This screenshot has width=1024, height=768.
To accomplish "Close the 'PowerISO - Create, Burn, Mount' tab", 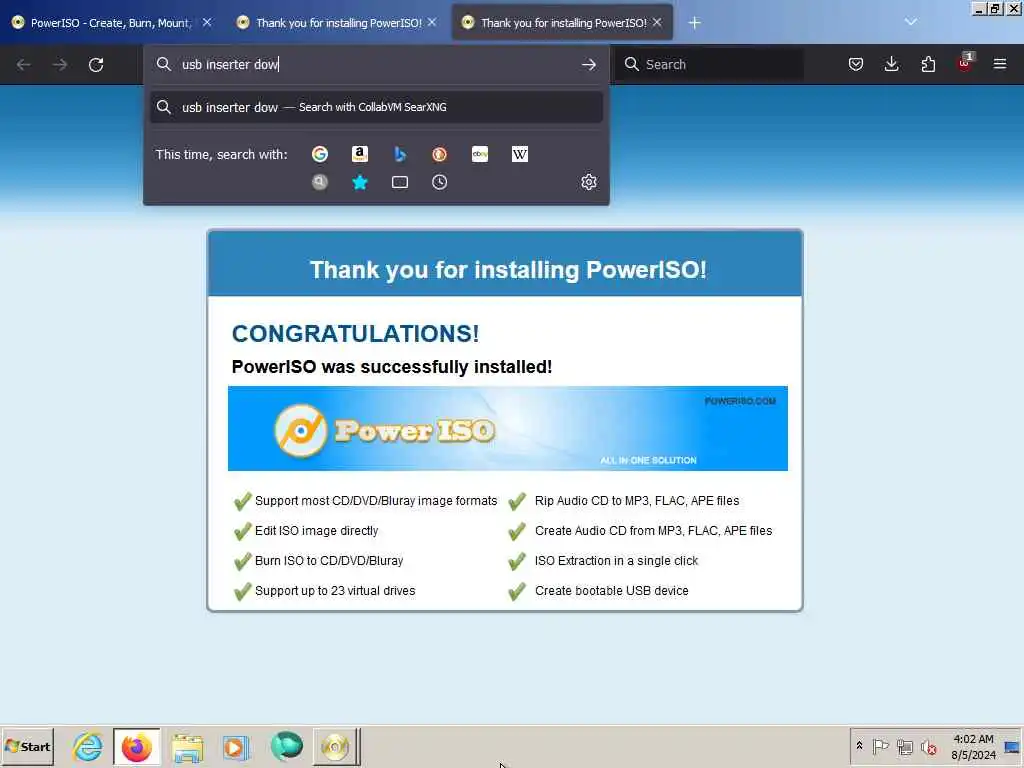I will [207, 22].
